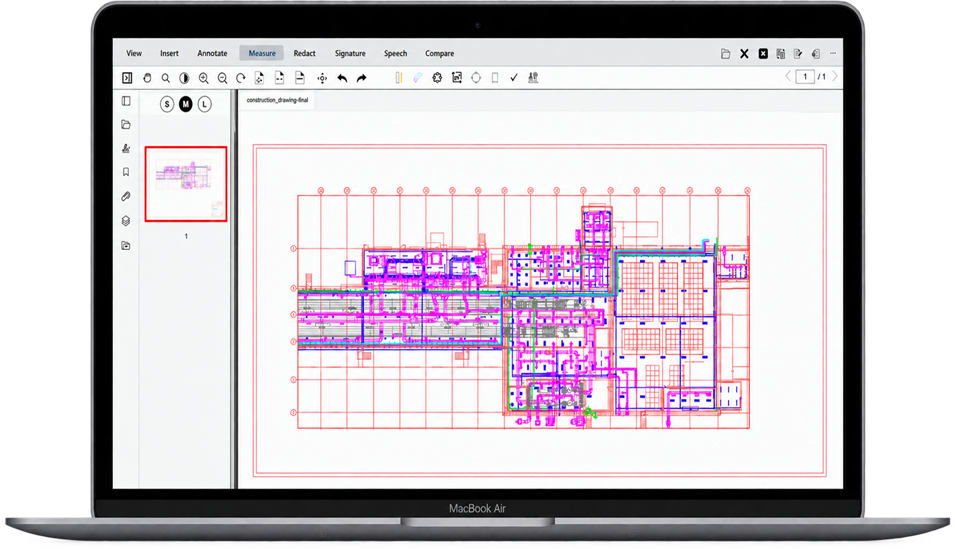Open the bookmarks sidebar panel
The height and width of the screenshot is (549, 955).
(126, 172)
